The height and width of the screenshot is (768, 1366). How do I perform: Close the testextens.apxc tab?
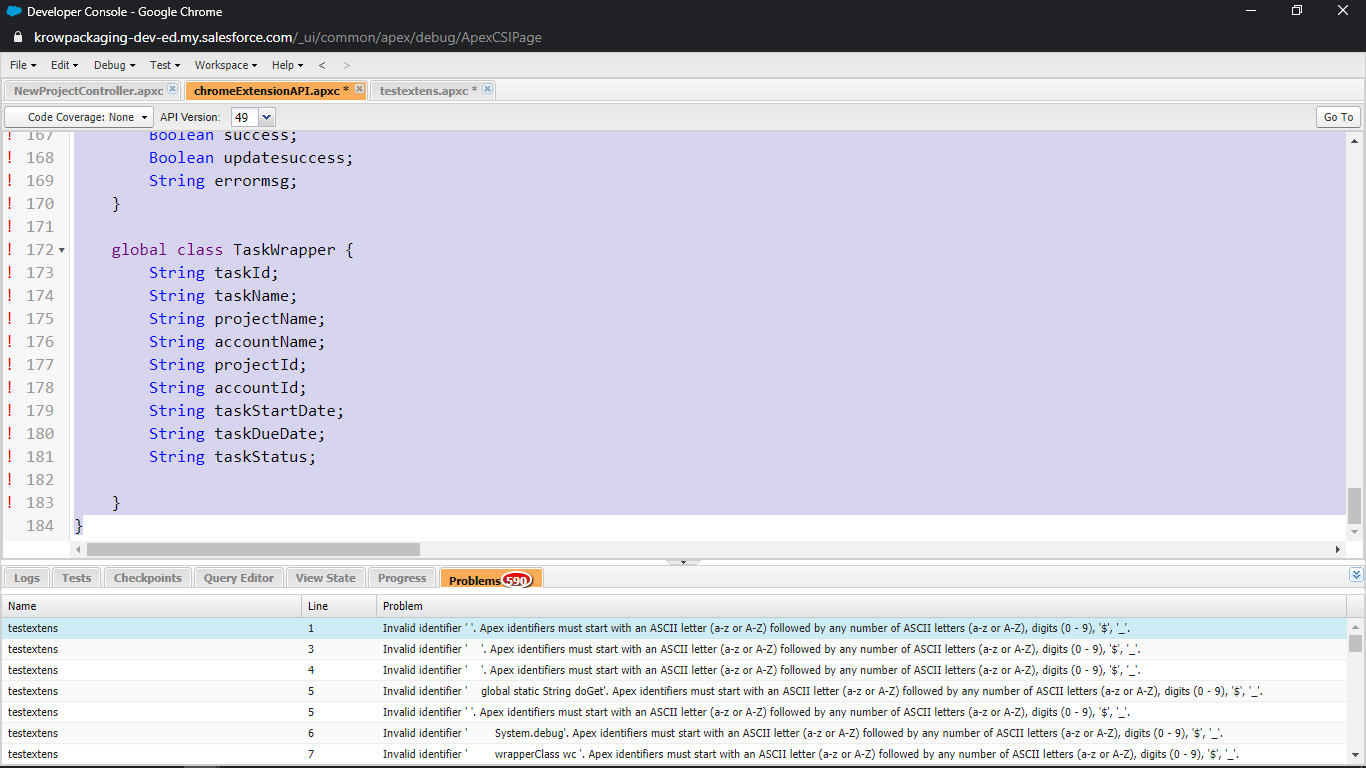point(487,89)
